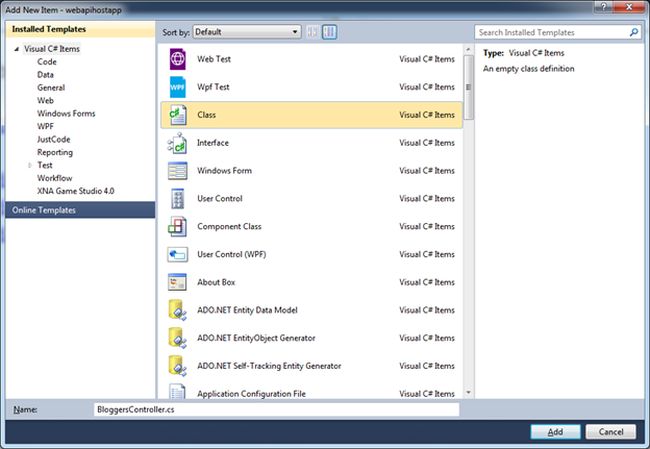Click the User Control template icon
The width and height of the screenshot is (650, 449).
[x=178, y=199]
